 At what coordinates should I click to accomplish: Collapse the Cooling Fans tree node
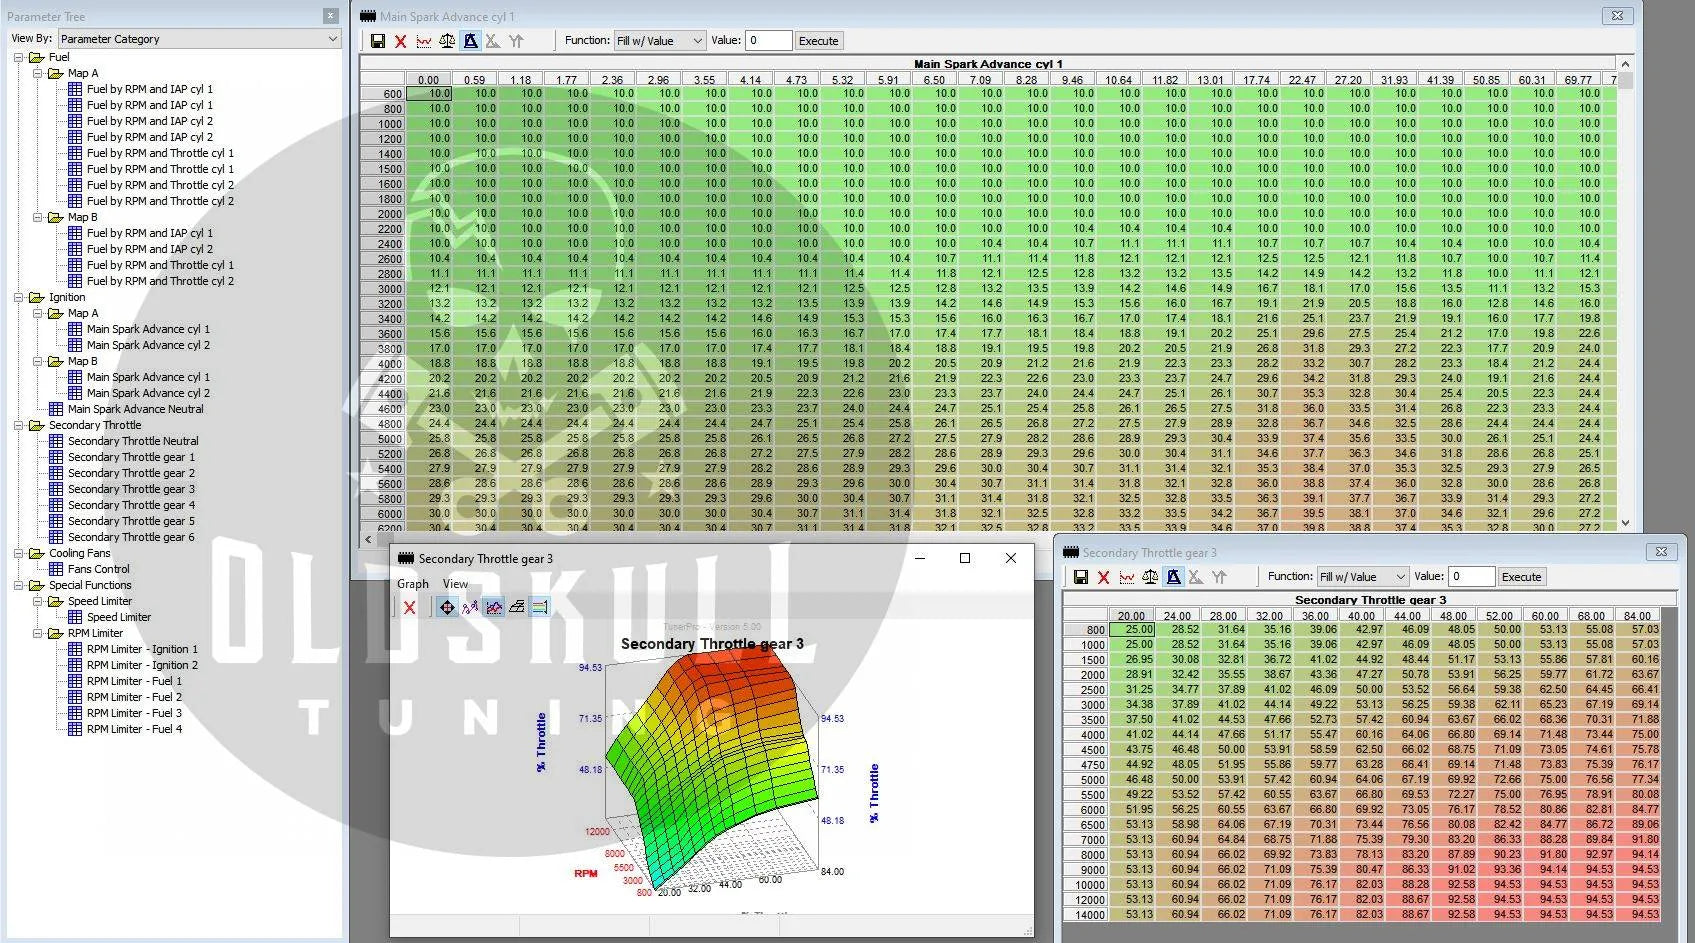(19, 553)
